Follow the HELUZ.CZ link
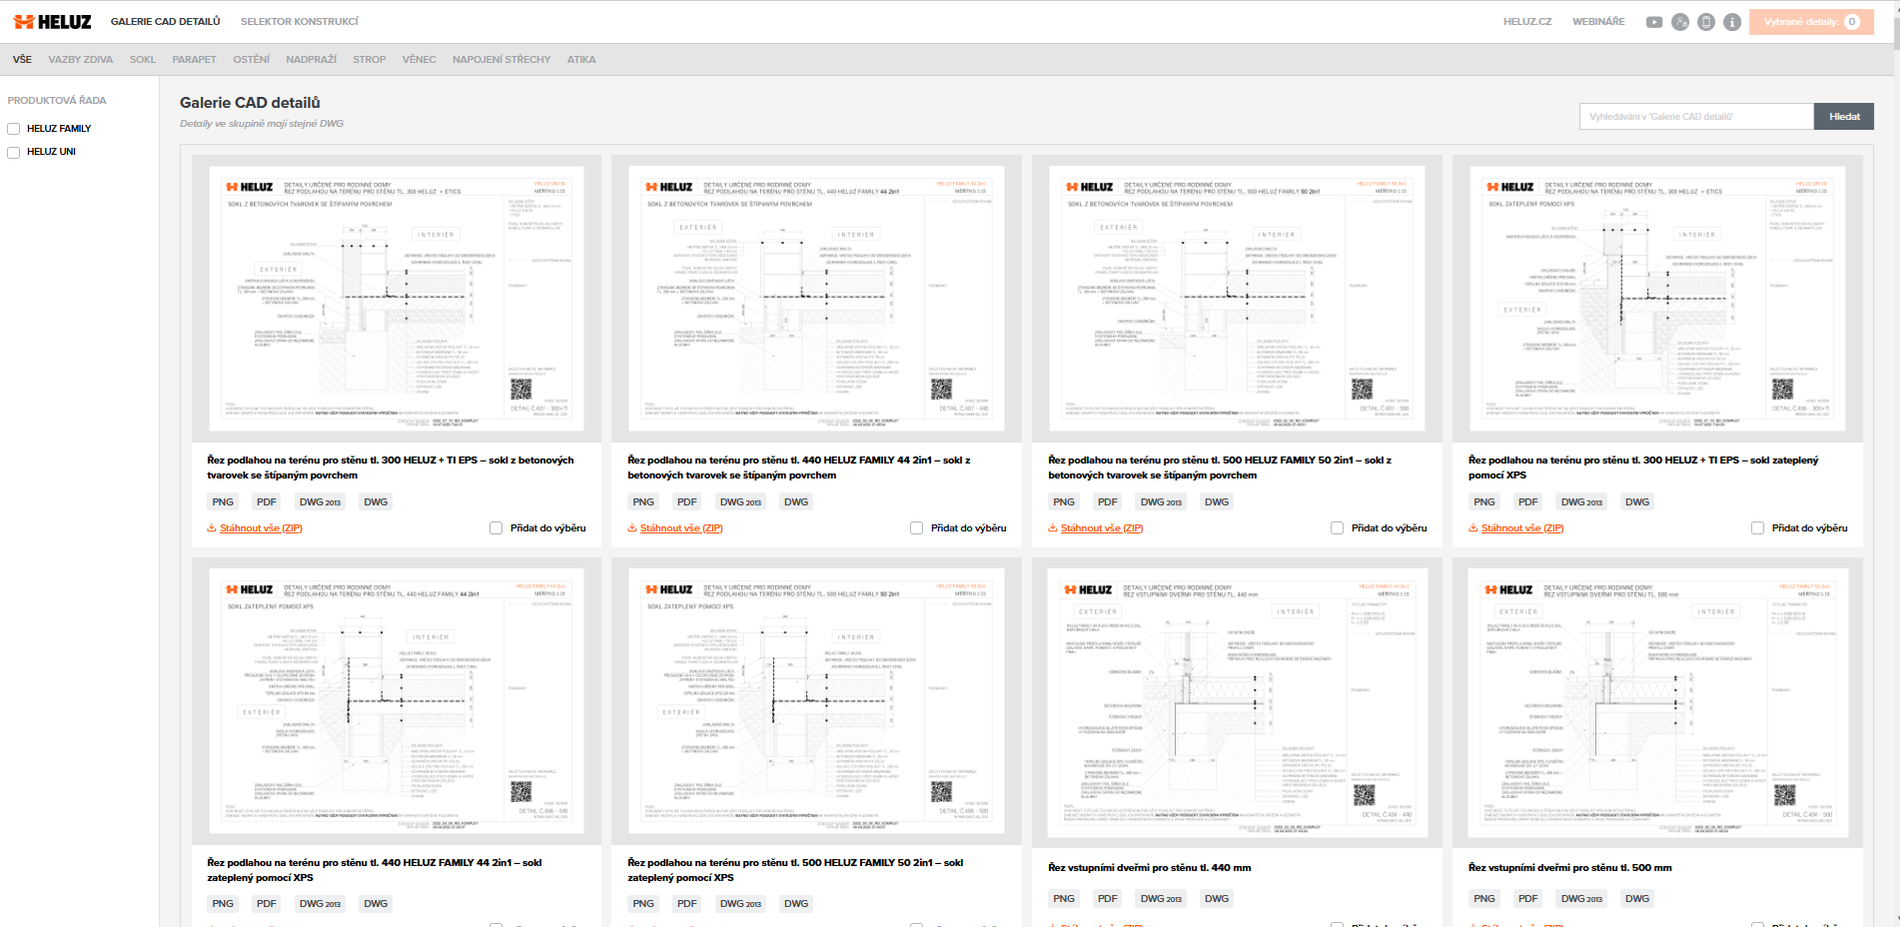 (x=1527, y=22)
